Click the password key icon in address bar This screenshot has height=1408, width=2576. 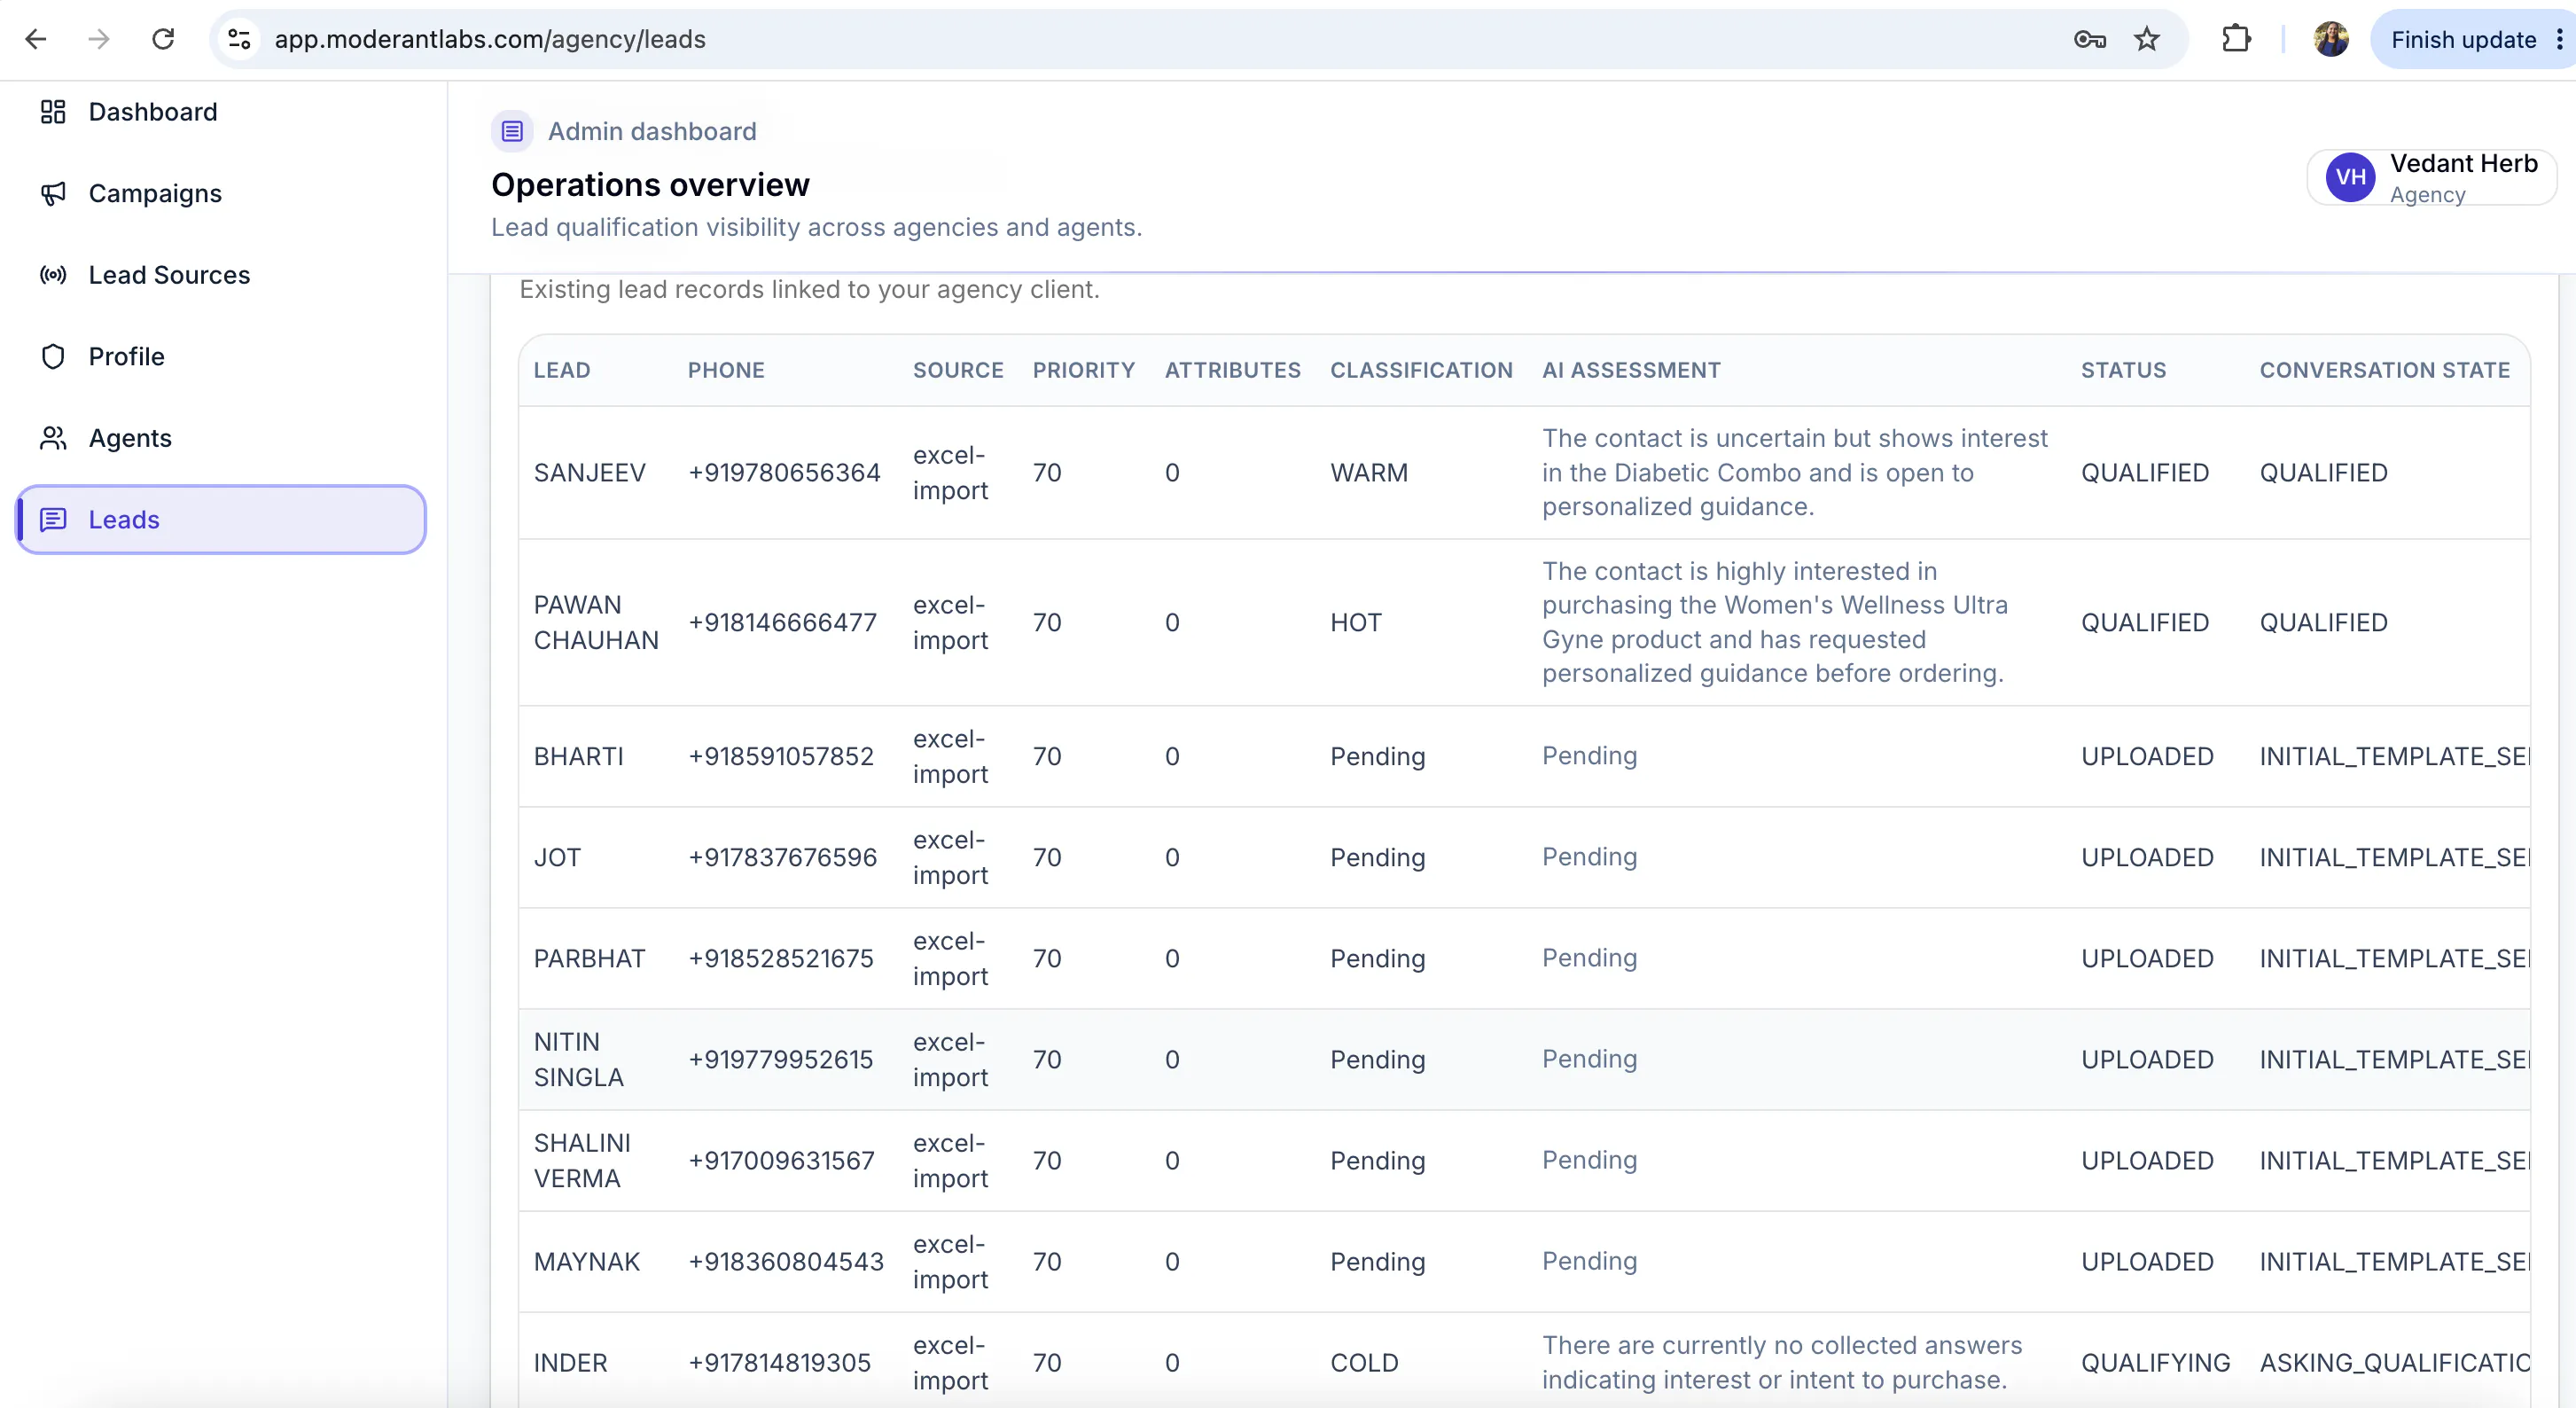point(2090,39)
